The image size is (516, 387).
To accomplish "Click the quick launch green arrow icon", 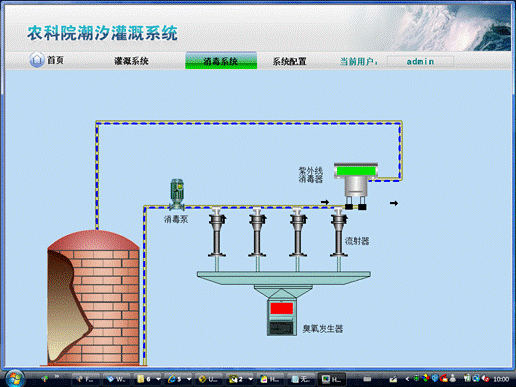I will click(x=45, y=378).
